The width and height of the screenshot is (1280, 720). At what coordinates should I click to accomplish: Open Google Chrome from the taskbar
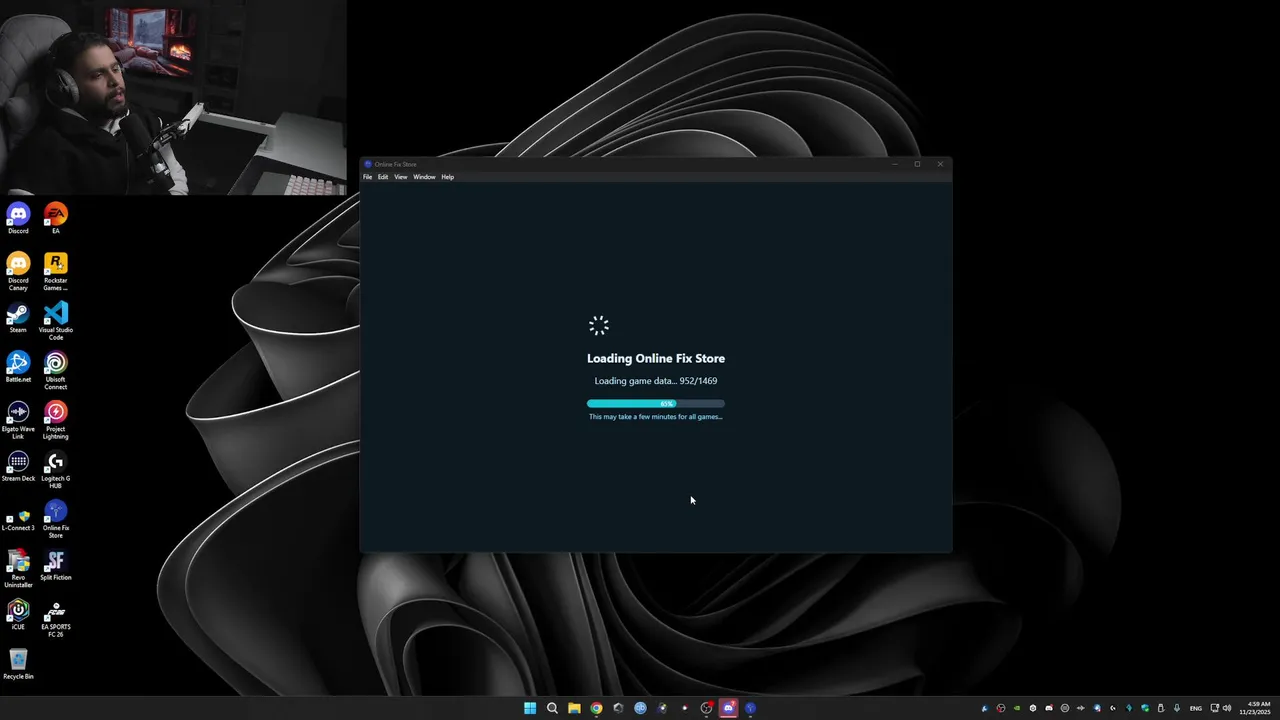(596, 708)
